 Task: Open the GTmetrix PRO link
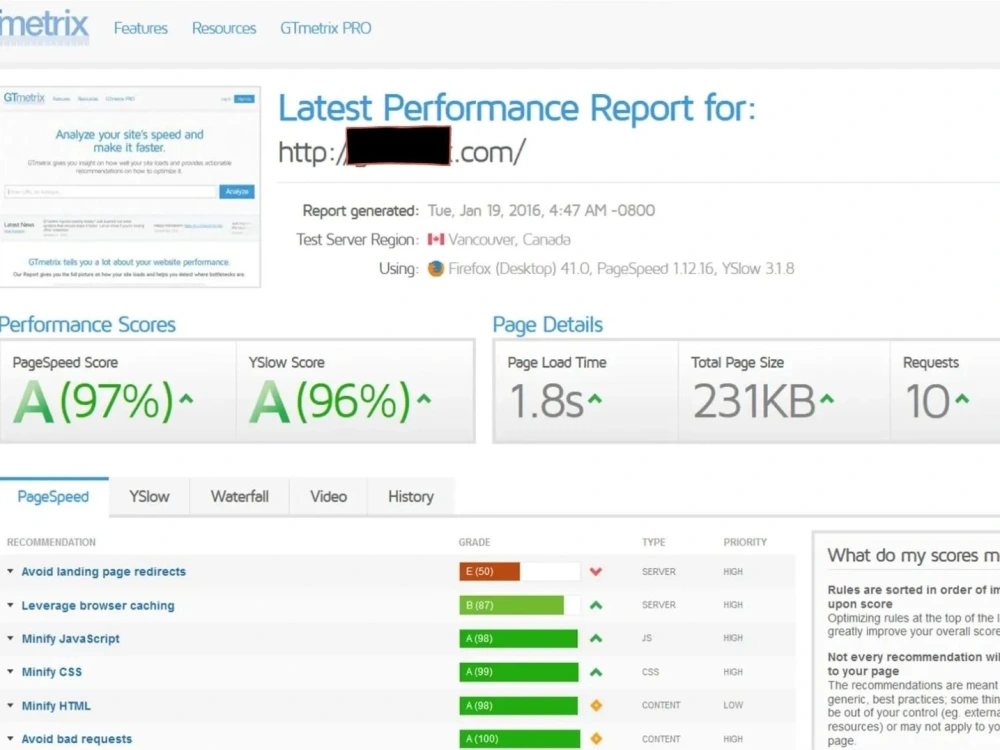pos(325,28)
